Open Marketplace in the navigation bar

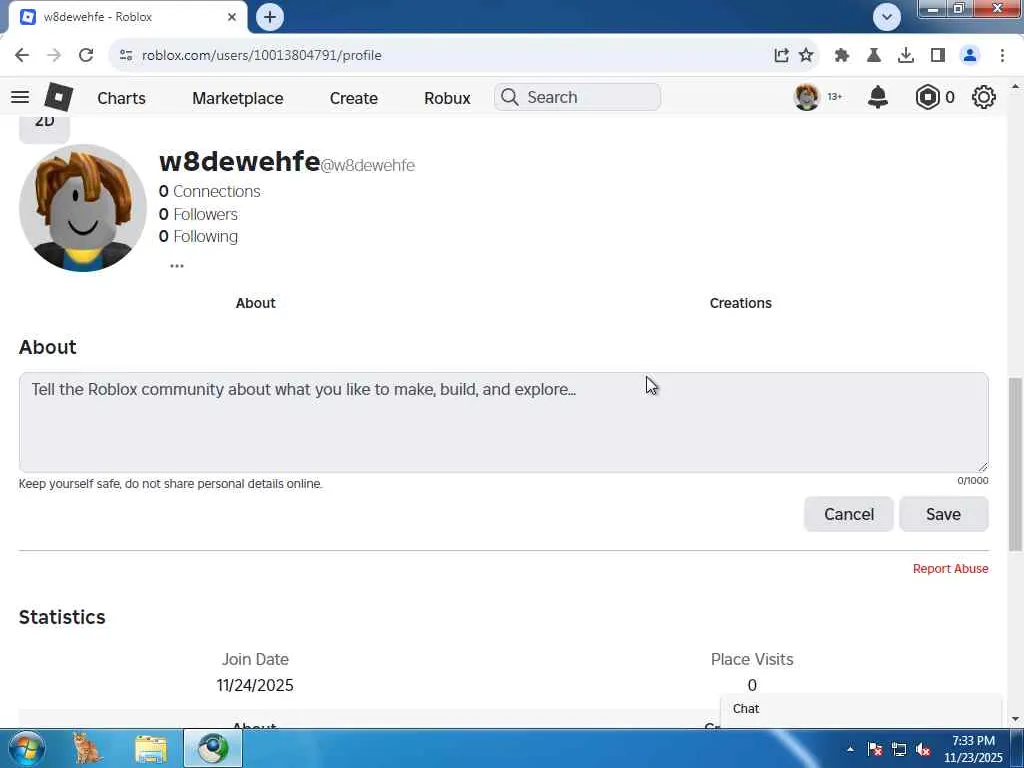(x=238, y=98)
